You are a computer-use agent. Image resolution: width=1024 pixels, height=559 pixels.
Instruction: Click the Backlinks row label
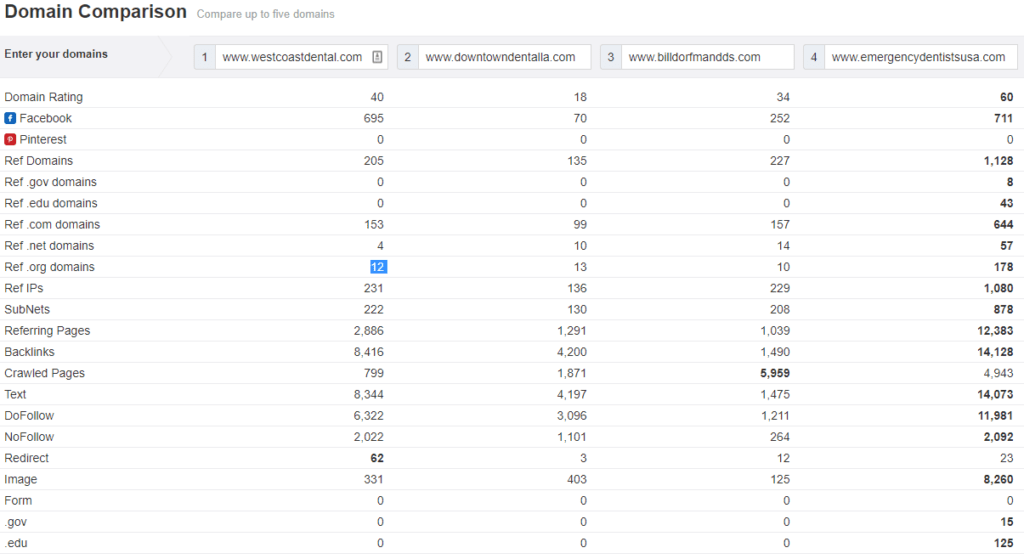29,352
